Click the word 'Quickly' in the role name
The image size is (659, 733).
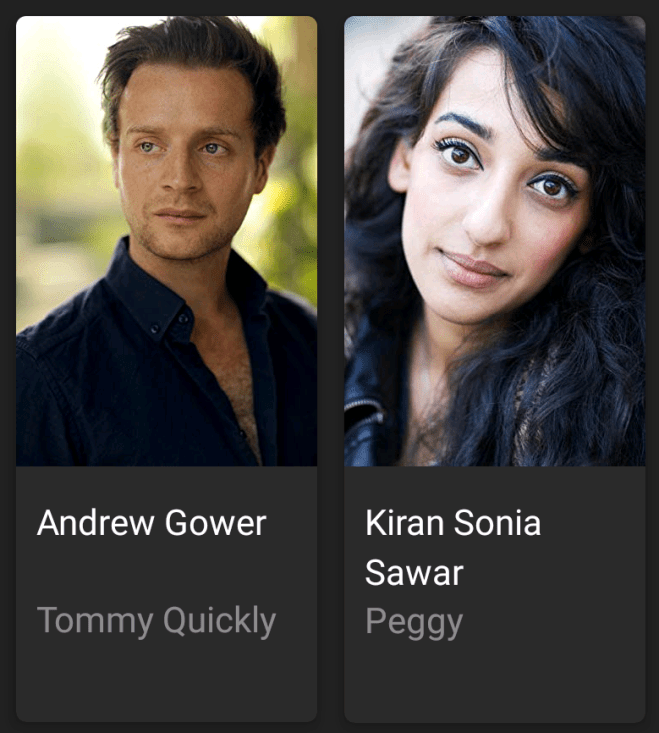click(x=220, y=621)
